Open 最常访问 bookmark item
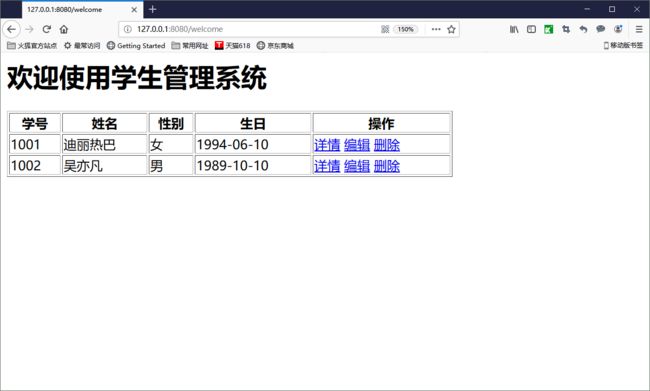The height and width of the screenshot is (391, 650). tap(82, 46)
